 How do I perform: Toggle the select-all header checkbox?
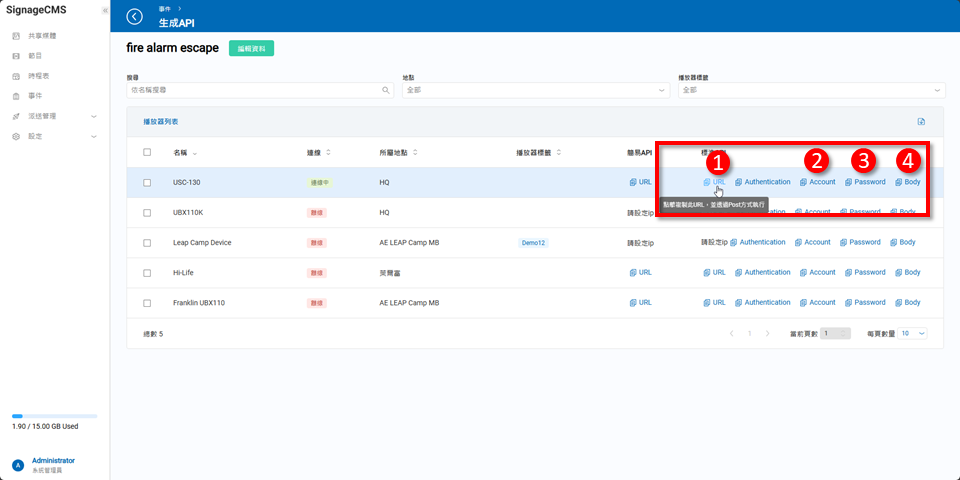point(147,152)
